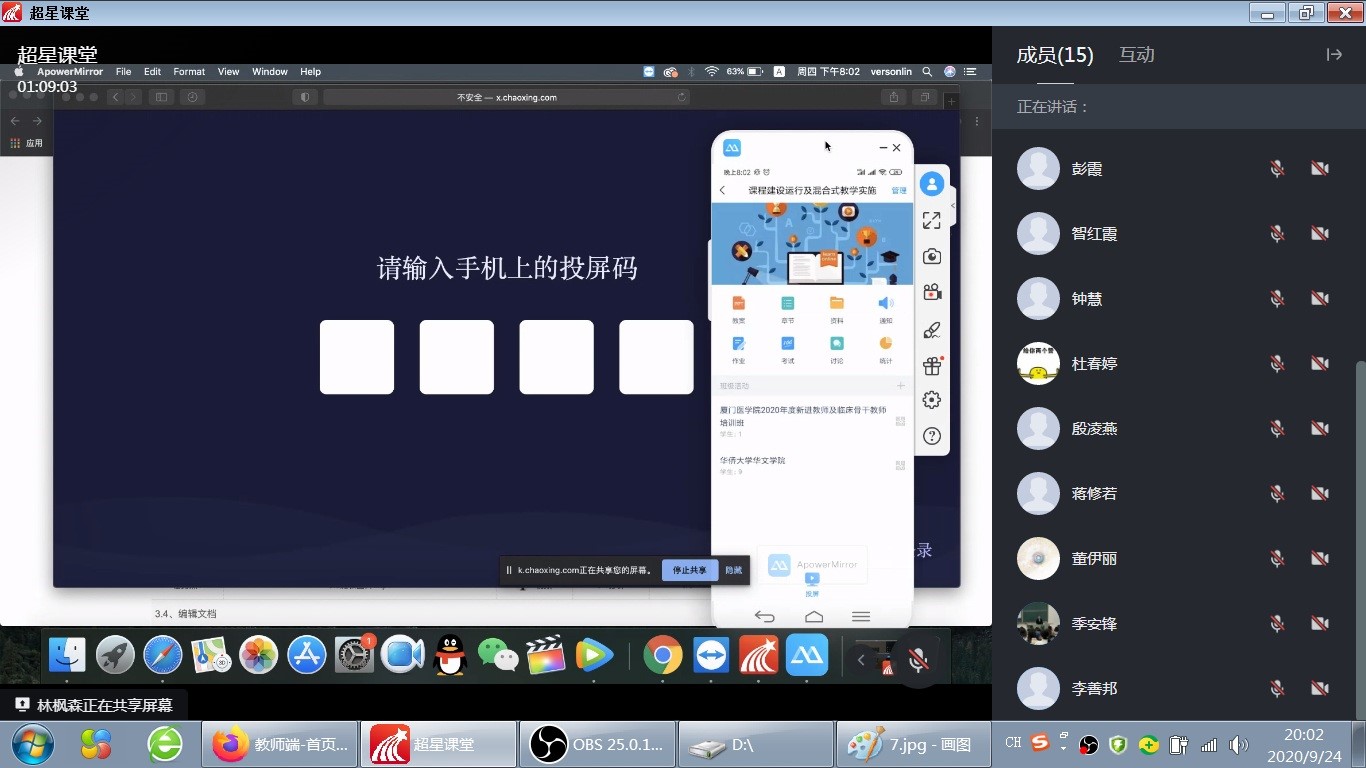1366x768 pixels.
Task: Tap the 统计 pie chart icon on the phone
Action: point(886,344)
